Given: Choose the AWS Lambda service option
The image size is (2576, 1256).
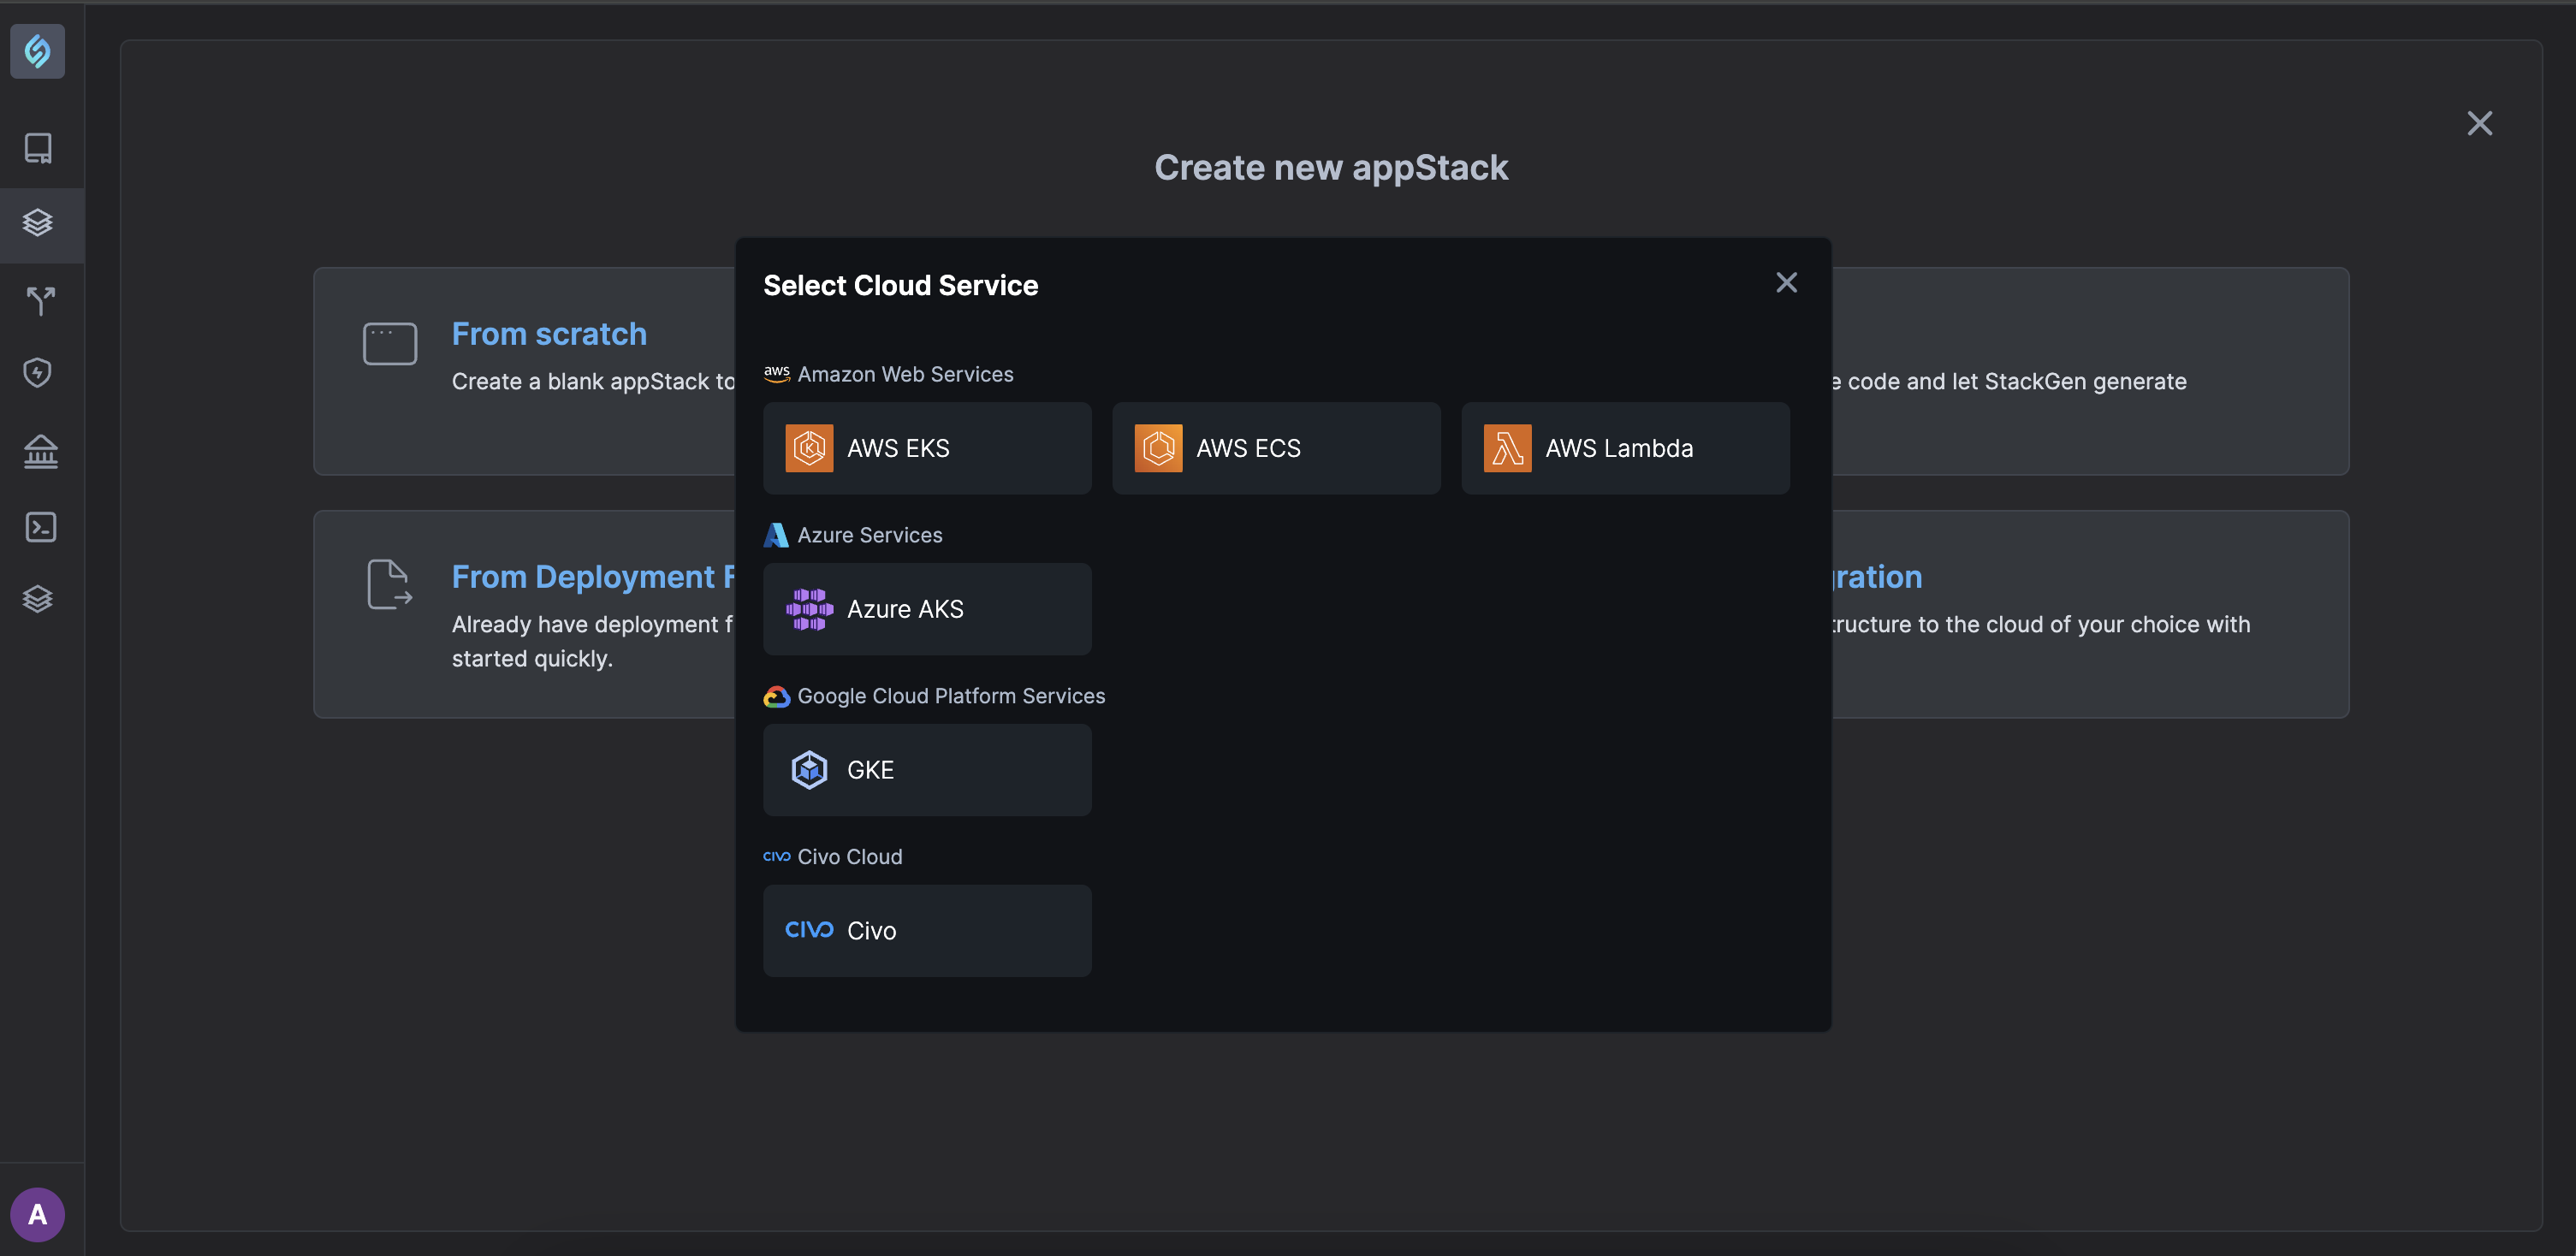Looking at the screenshot, I should (x=1625, y=448).
